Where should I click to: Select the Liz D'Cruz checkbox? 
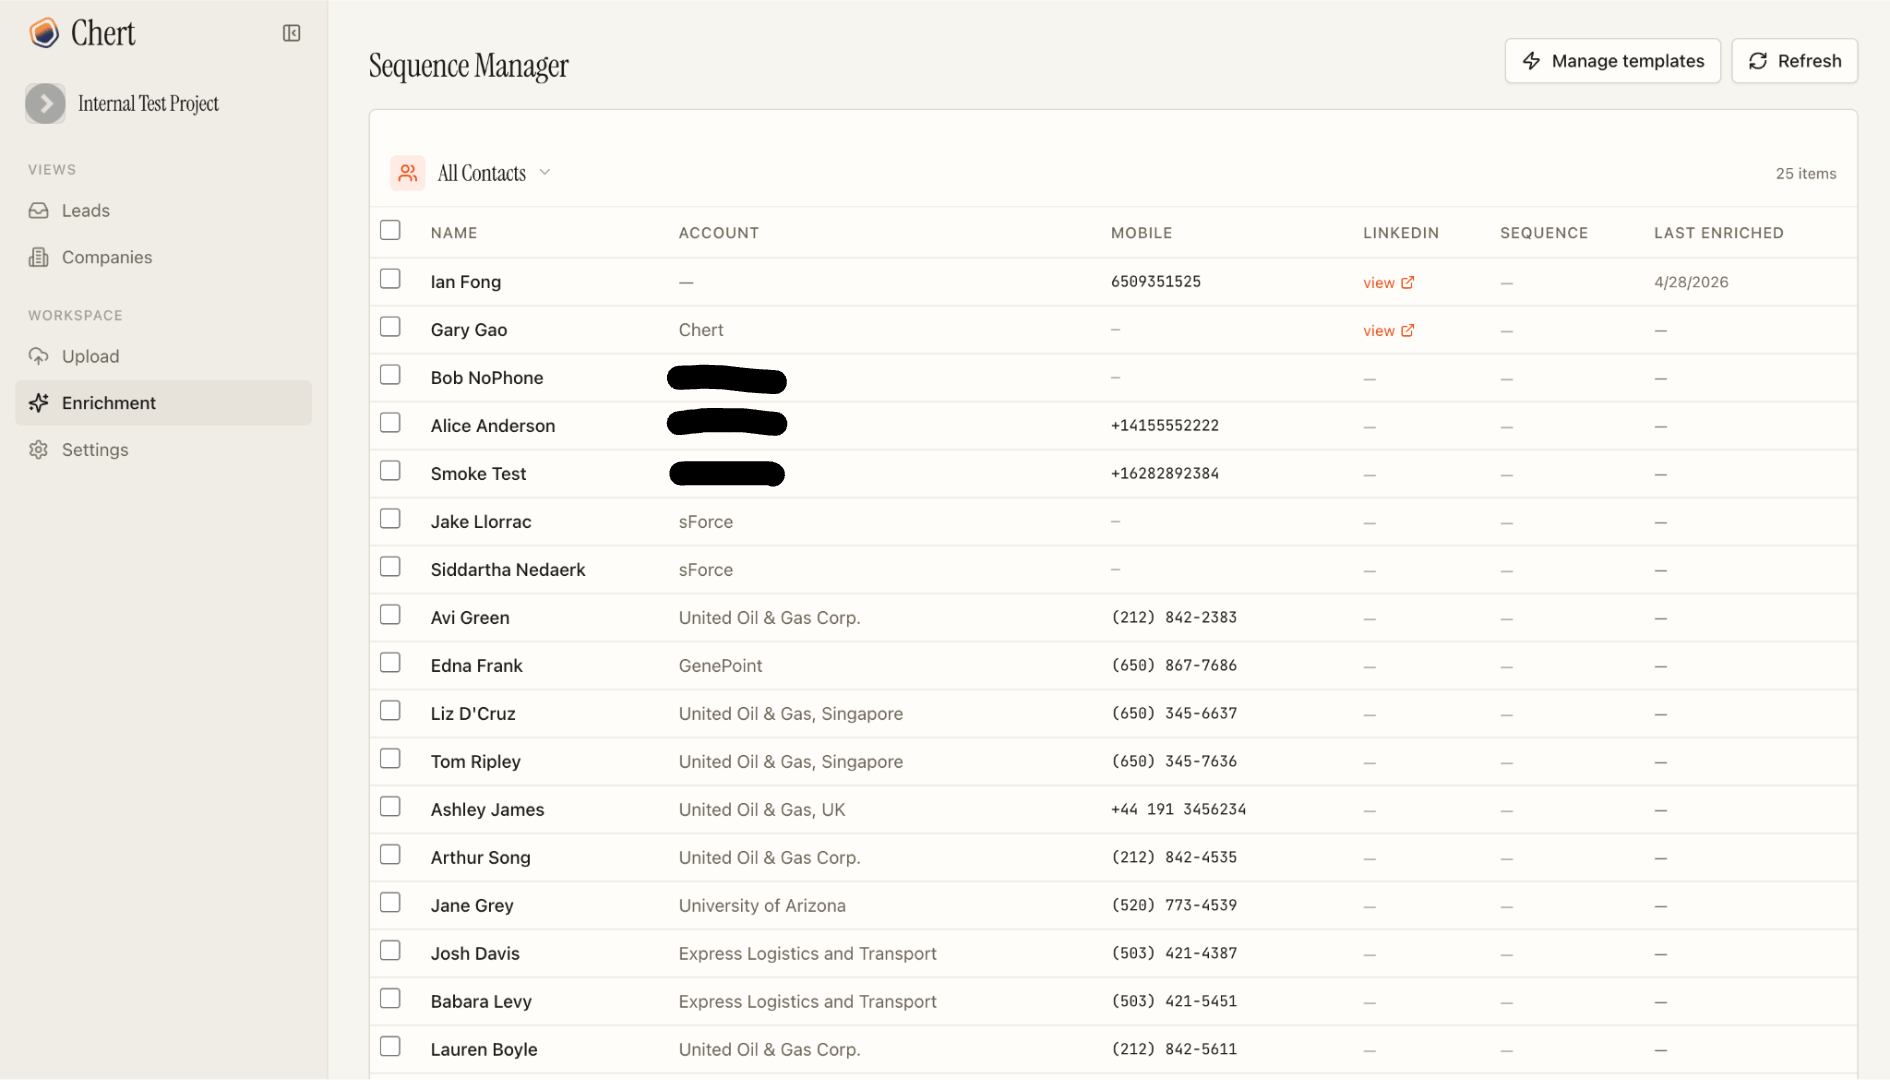pos(390,711)
